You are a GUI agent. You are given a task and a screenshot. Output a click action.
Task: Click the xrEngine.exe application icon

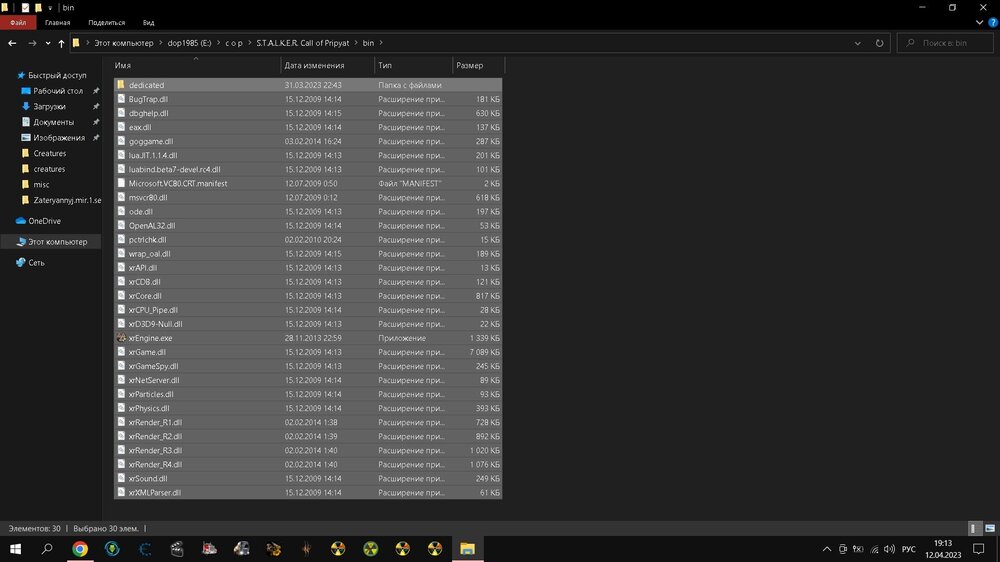[121, 338]
